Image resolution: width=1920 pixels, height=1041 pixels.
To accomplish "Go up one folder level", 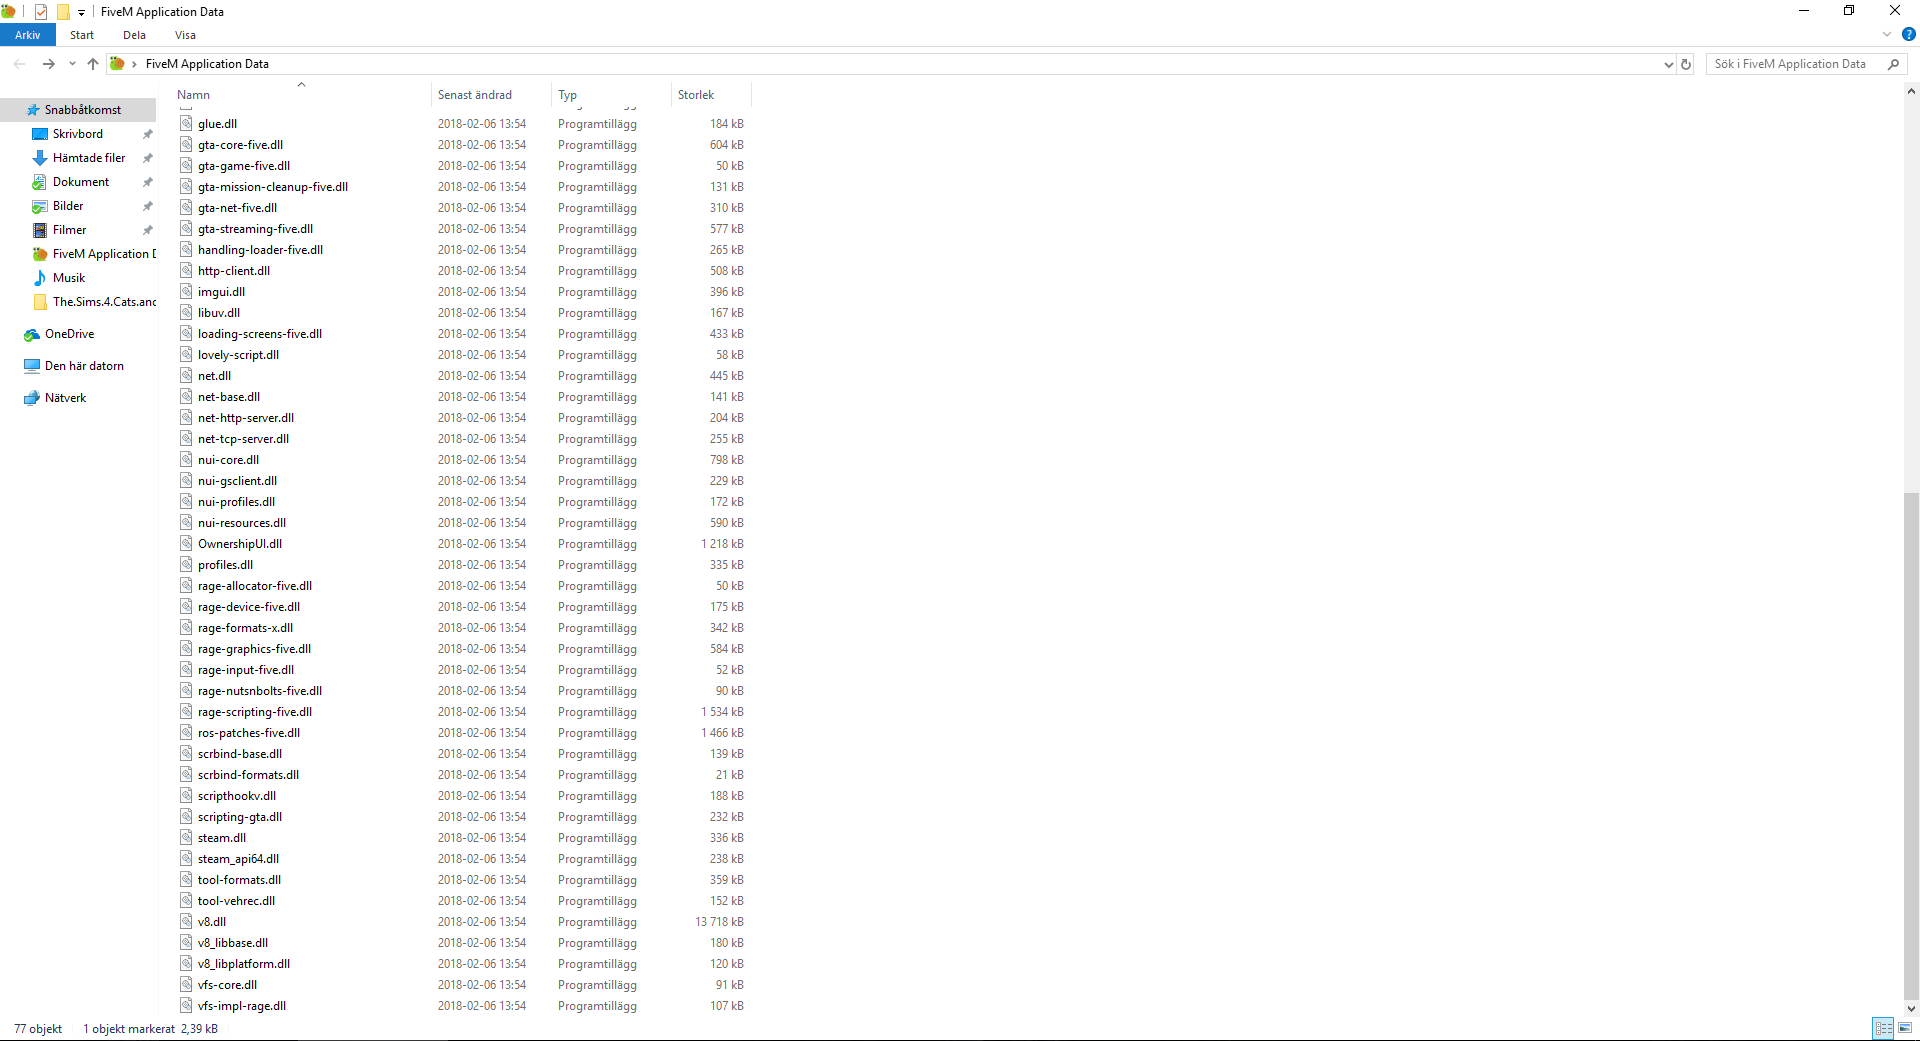I will pyautogui.click(x=93, y=64).
